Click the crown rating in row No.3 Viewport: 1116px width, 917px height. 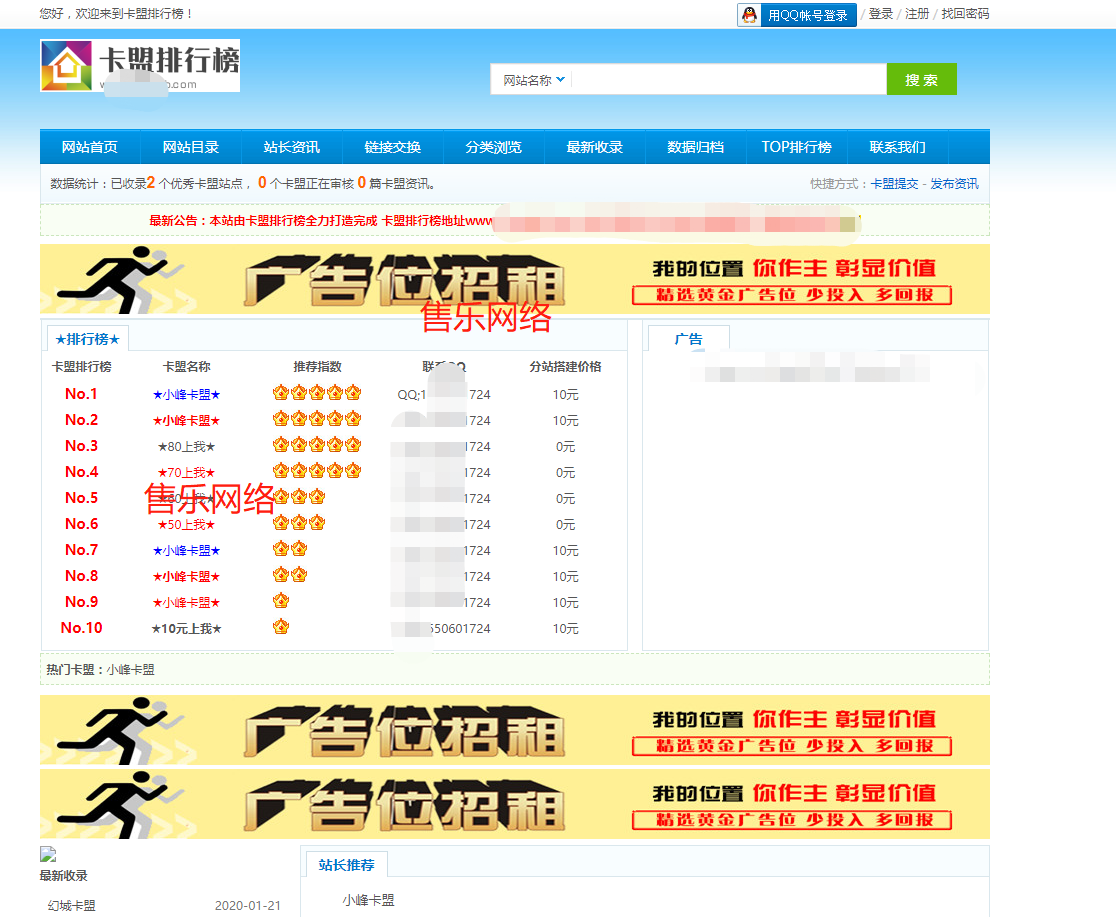pyautogui.click(x=317, y=445)
